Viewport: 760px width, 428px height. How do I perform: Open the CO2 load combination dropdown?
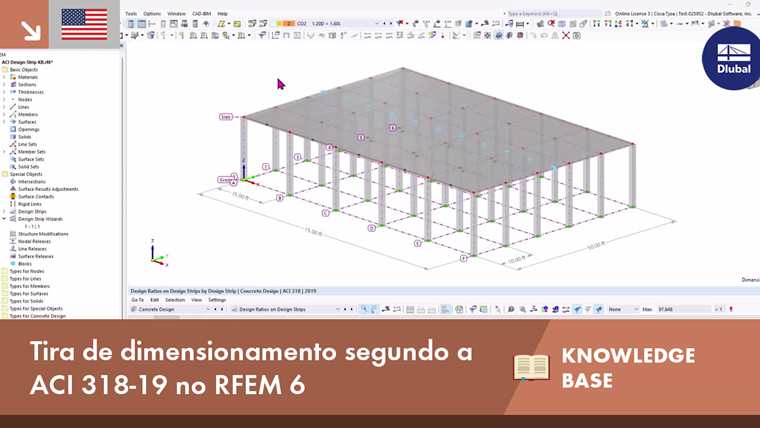(377, 23)
